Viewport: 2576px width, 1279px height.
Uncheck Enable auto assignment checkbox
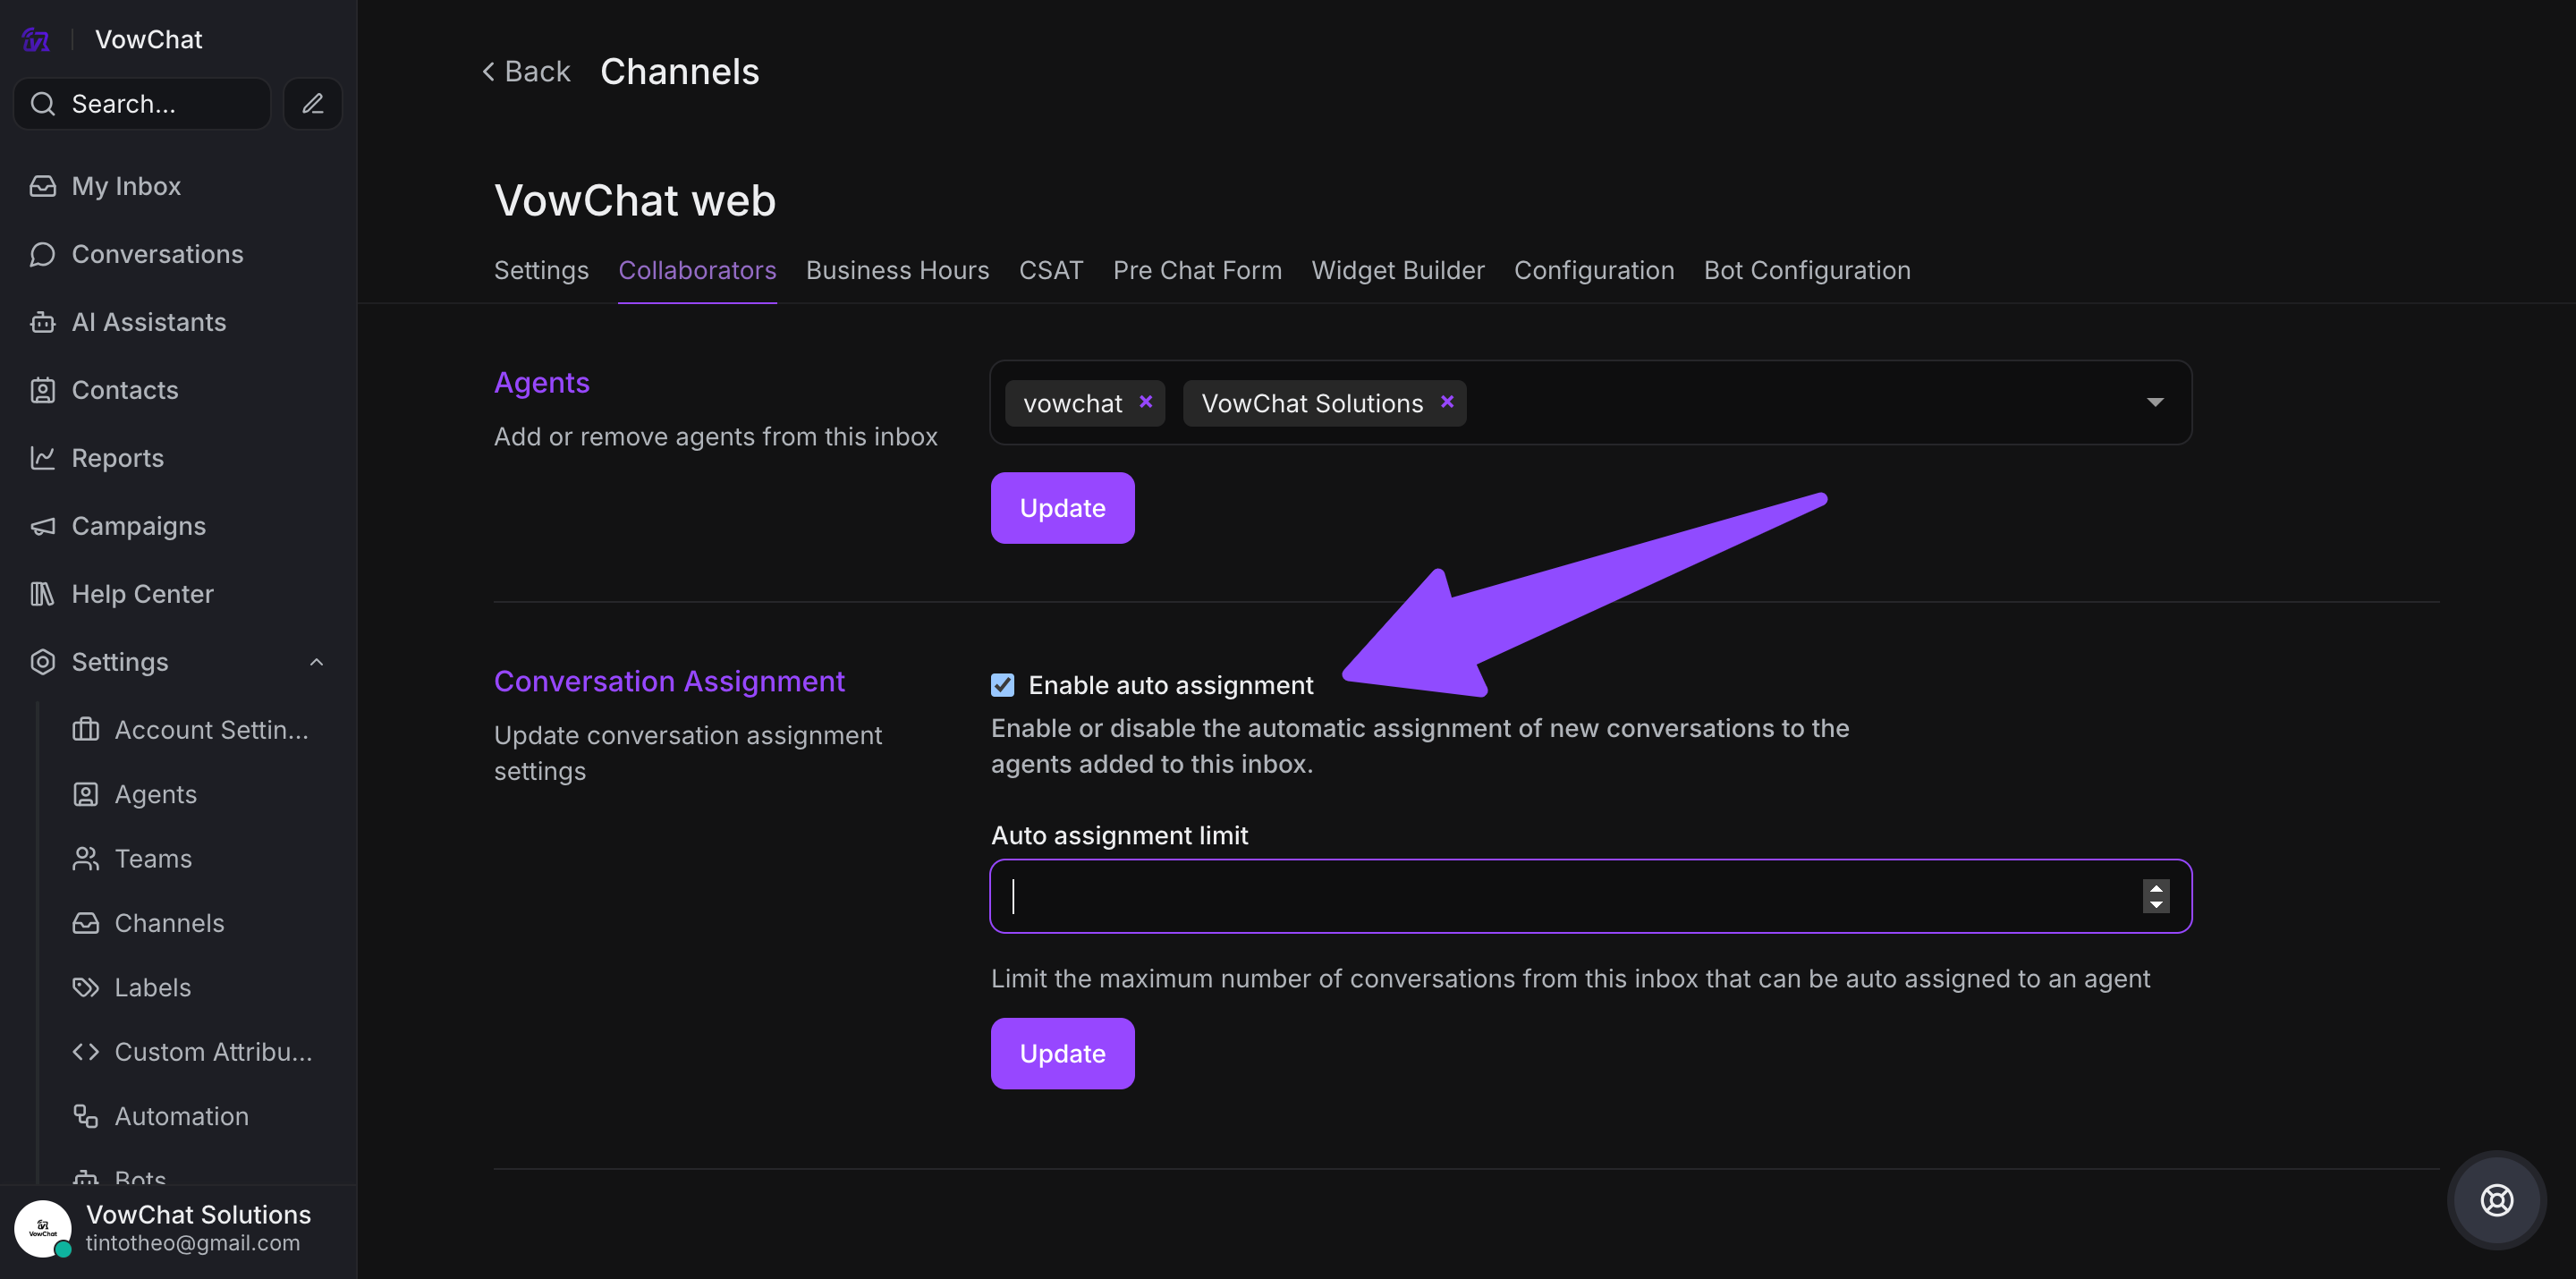[1002, 685]
